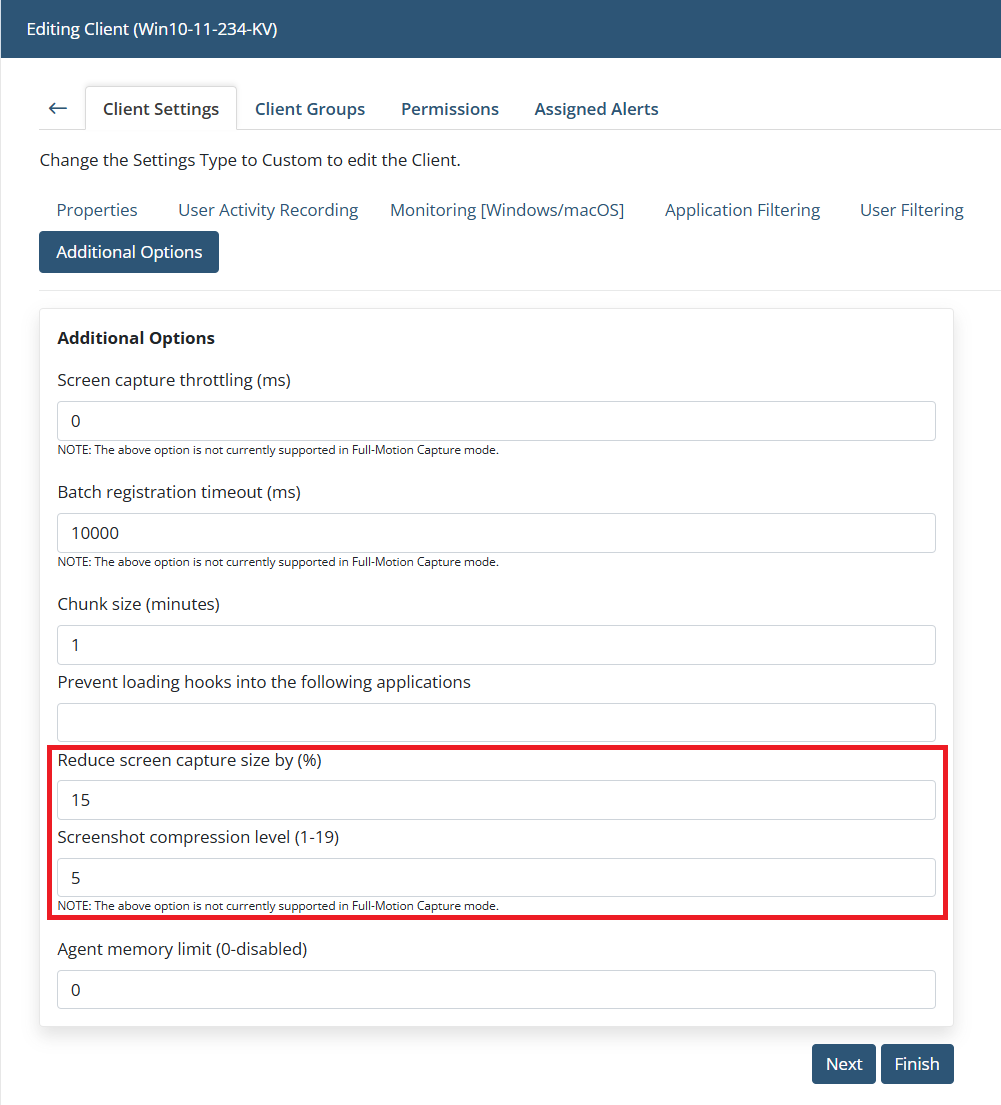Click the Prevent loading hooks field
1001x1105 pixels.
tap(496, 722)
